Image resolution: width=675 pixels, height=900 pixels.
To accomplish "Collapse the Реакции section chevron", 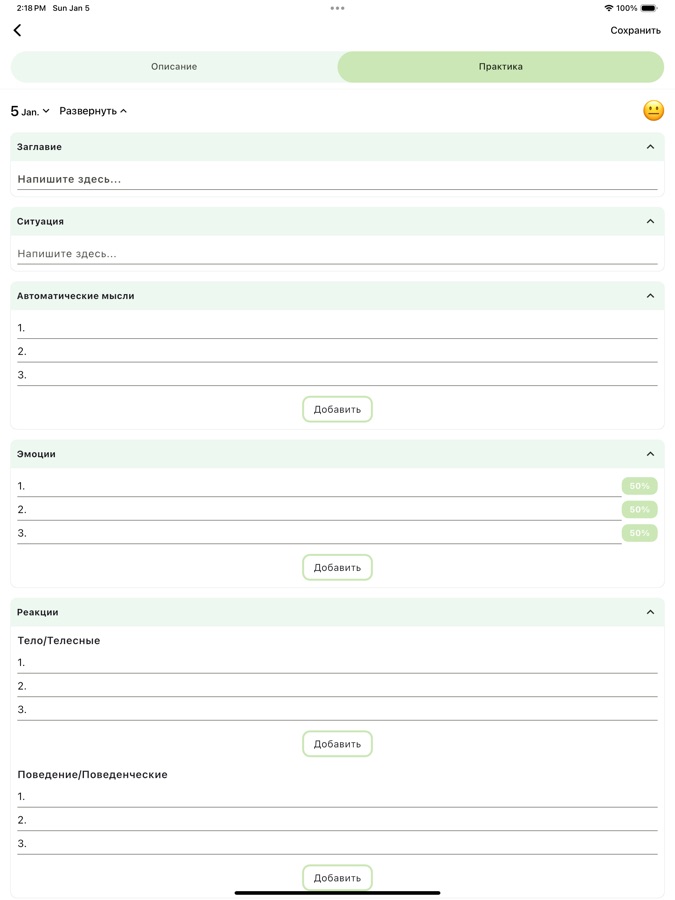I will (x=650, y=612).
